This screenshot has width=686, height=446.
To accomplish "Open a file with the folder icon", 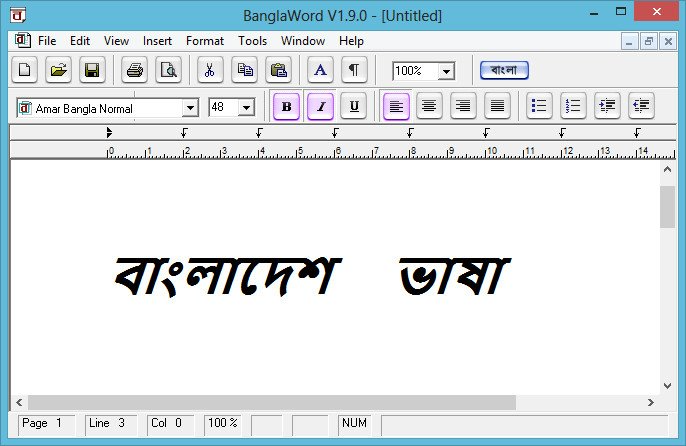I will coord(59,70).
